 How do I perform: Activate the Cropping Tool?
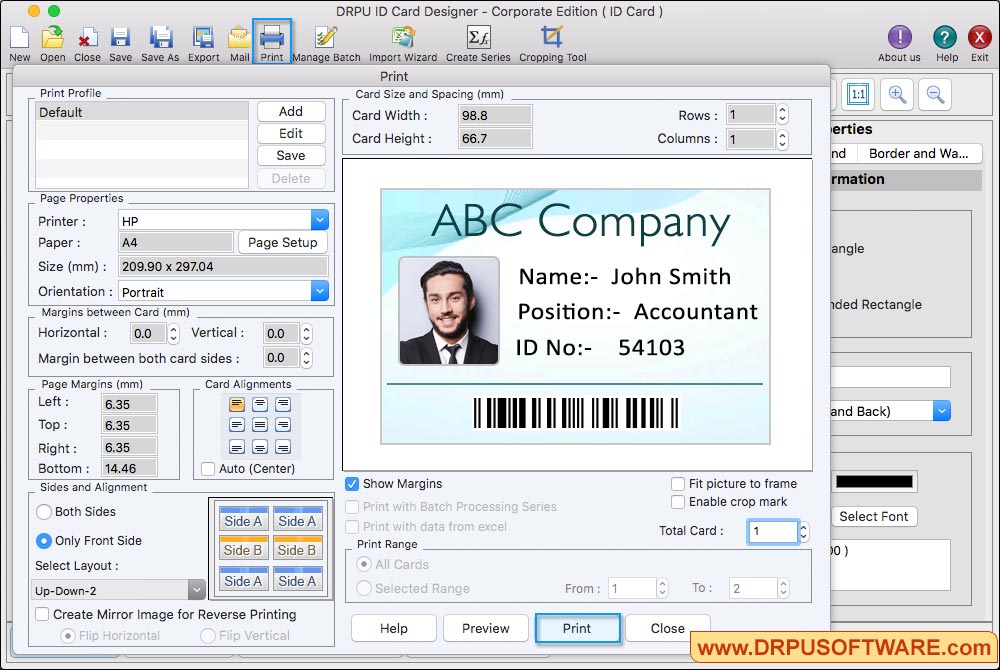552,38
